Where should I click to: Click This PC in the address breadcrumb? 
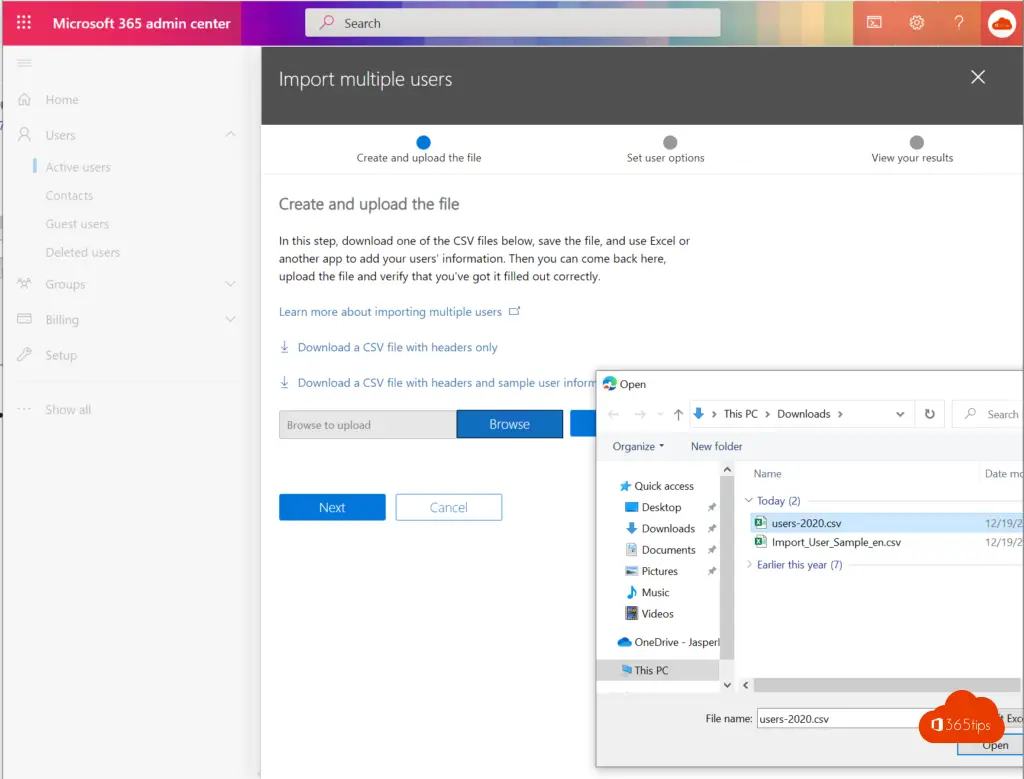coord(741,414)
